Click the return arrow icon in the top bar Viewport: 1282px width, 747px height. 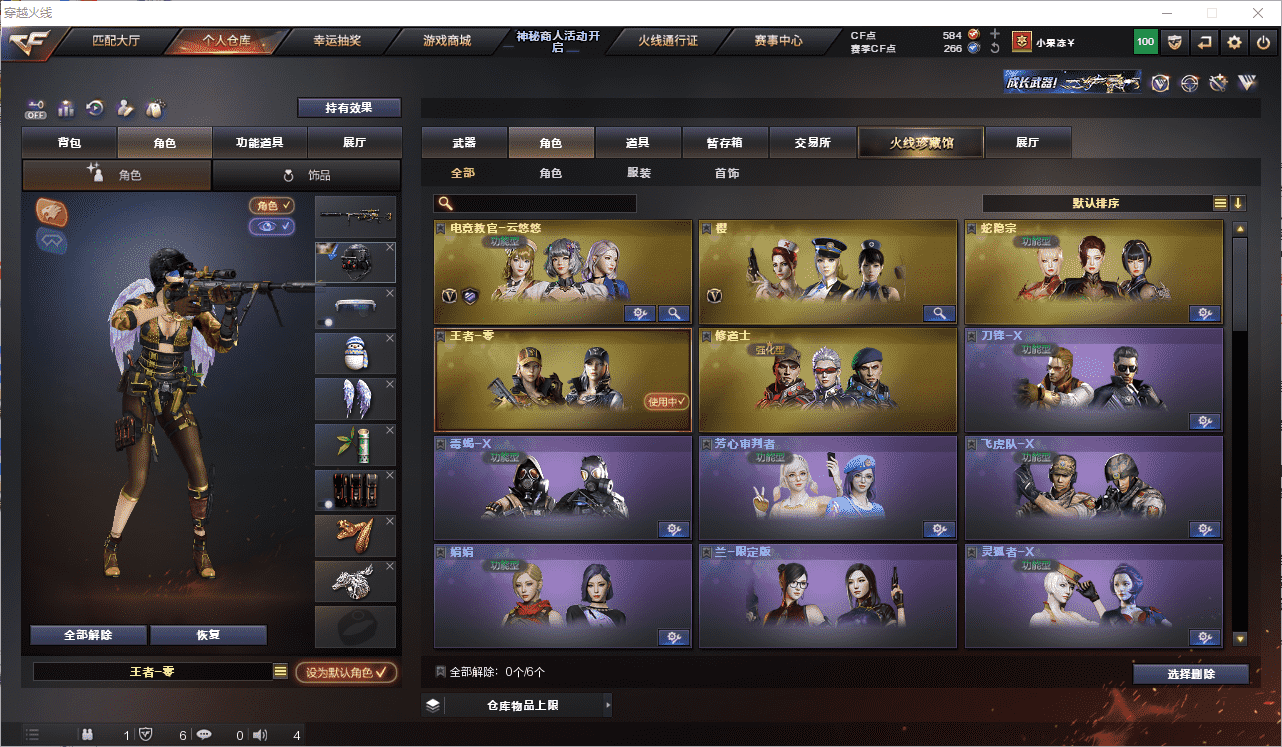(1205, 42)
